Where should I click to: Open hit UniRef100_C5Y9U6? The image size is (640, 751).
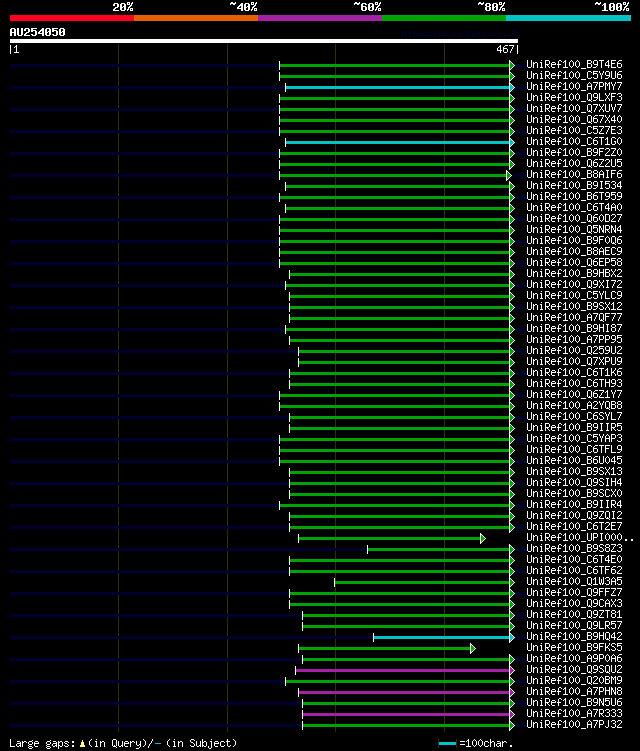coord(574,75)
